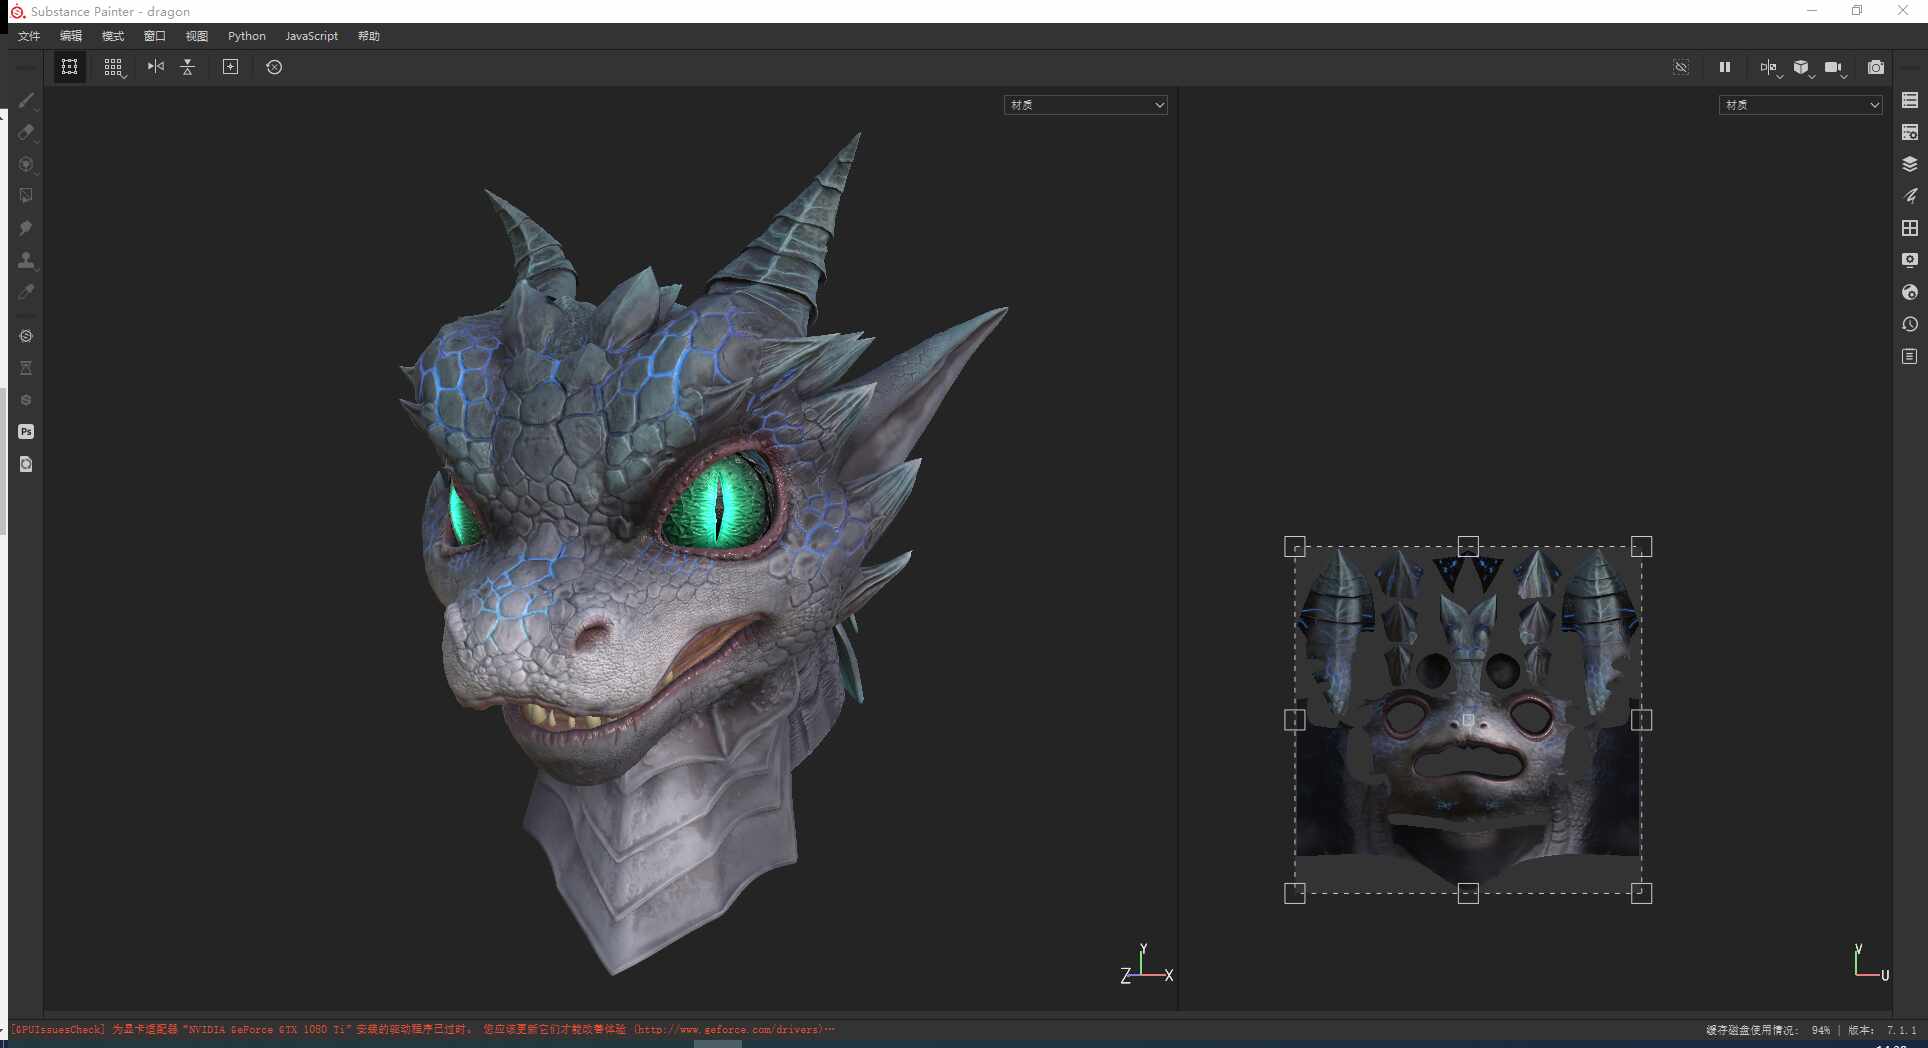Viewport: 1928px width, 1048px height.
Task: Click the bottom-left UV transform corner handle
Action: tap(1295, 893)
